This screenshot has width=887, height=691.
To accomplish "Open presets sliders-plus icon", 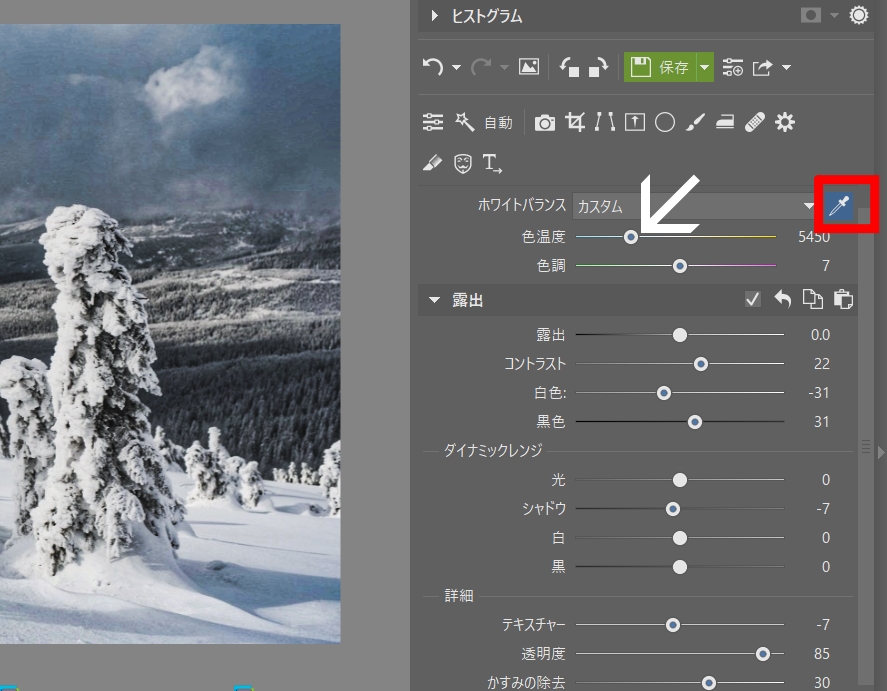I will [x=733, y=67].
